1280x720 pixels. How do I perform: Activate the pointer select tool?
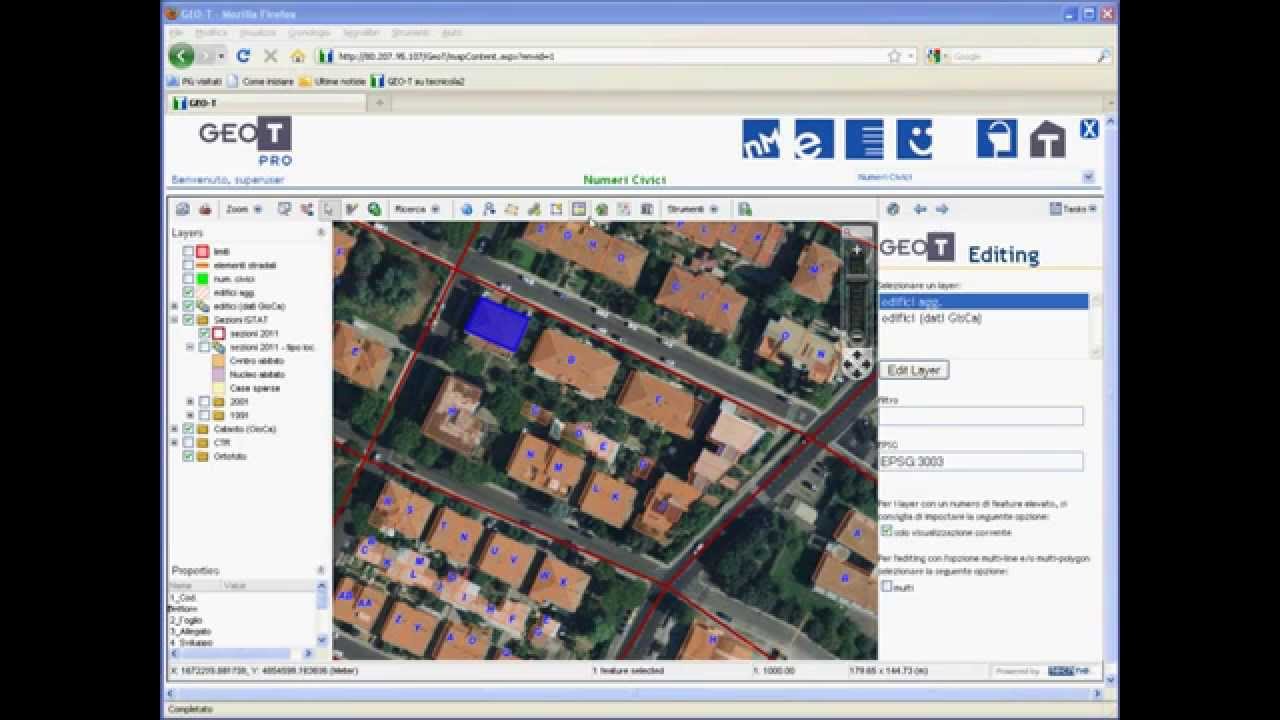point(328,209)
